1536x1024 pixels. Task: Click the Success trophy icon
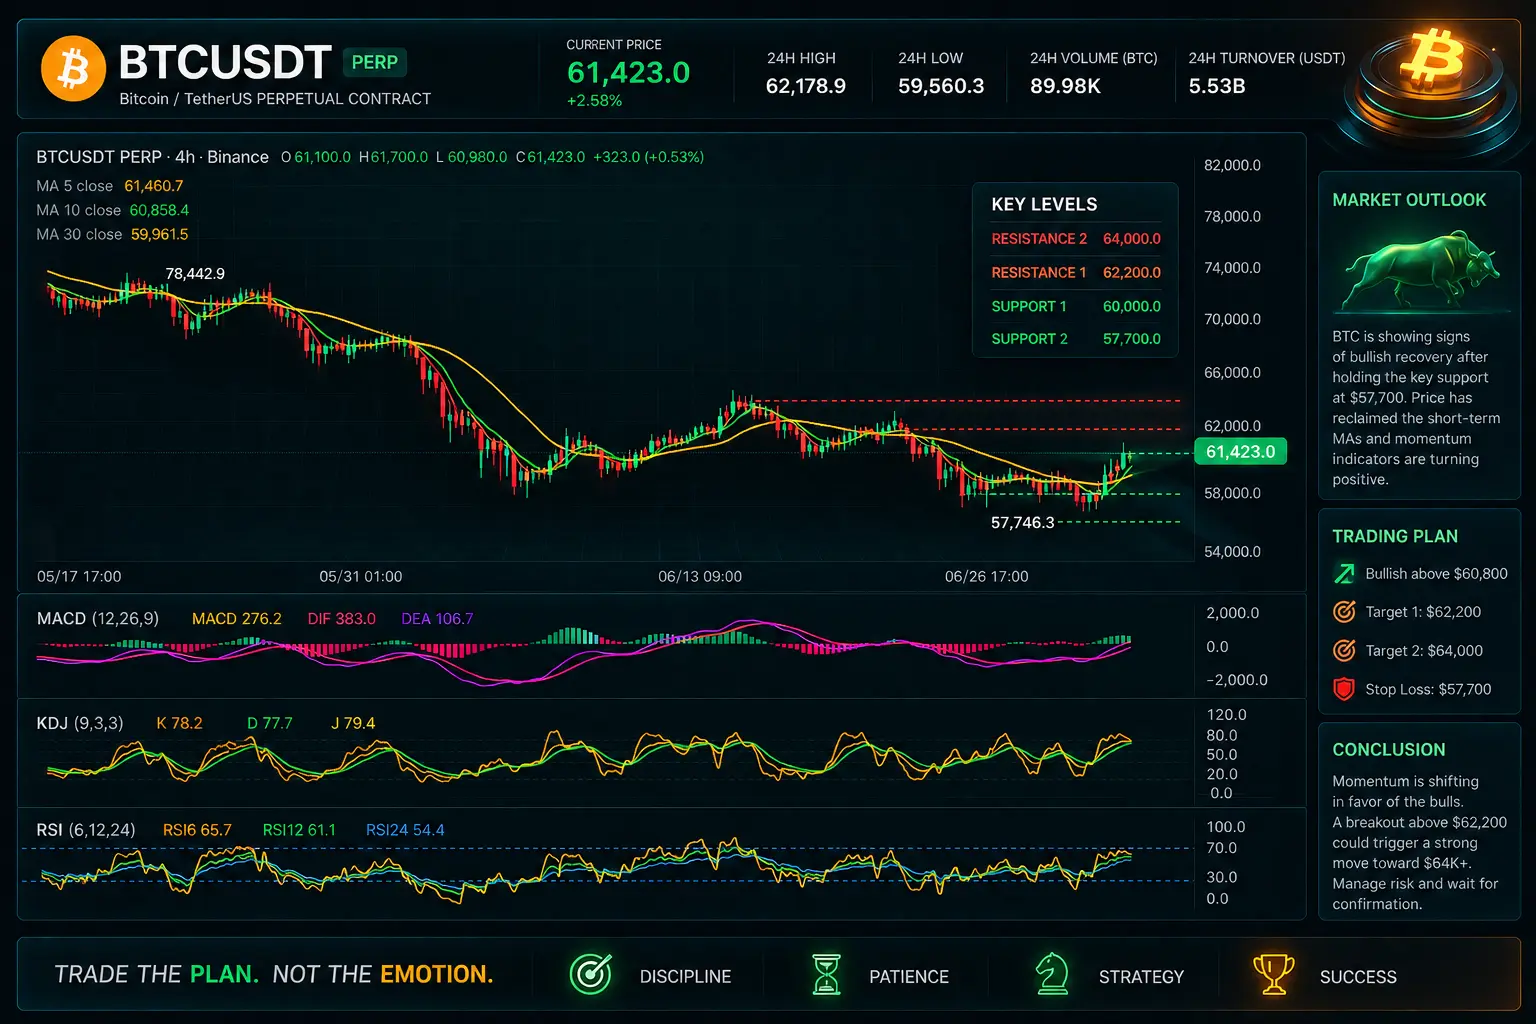click(x=1273, y=974)
